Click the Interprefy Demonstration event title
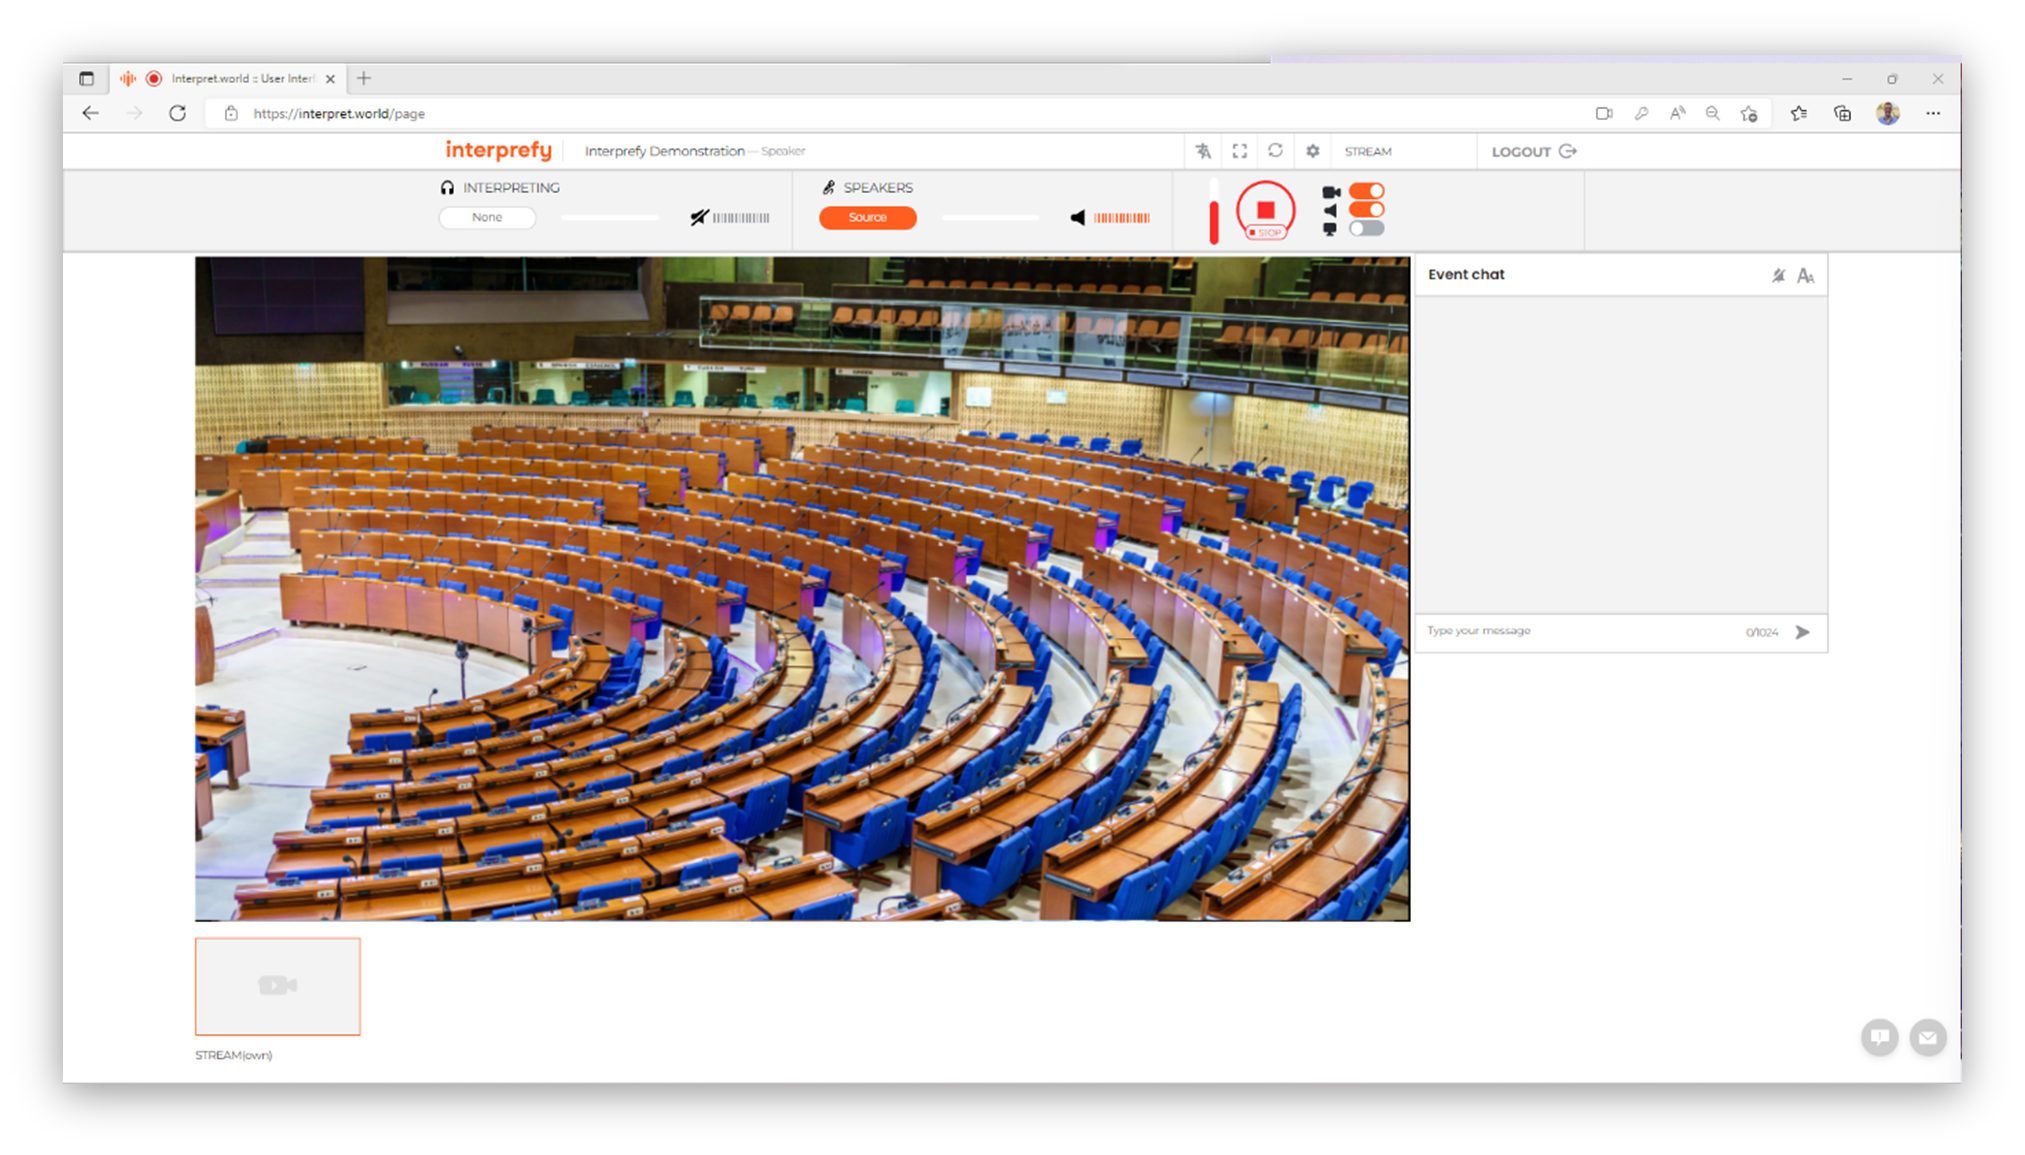Image resolution: width=2025 pixels, height=1155 pixels. pos(664,151)
